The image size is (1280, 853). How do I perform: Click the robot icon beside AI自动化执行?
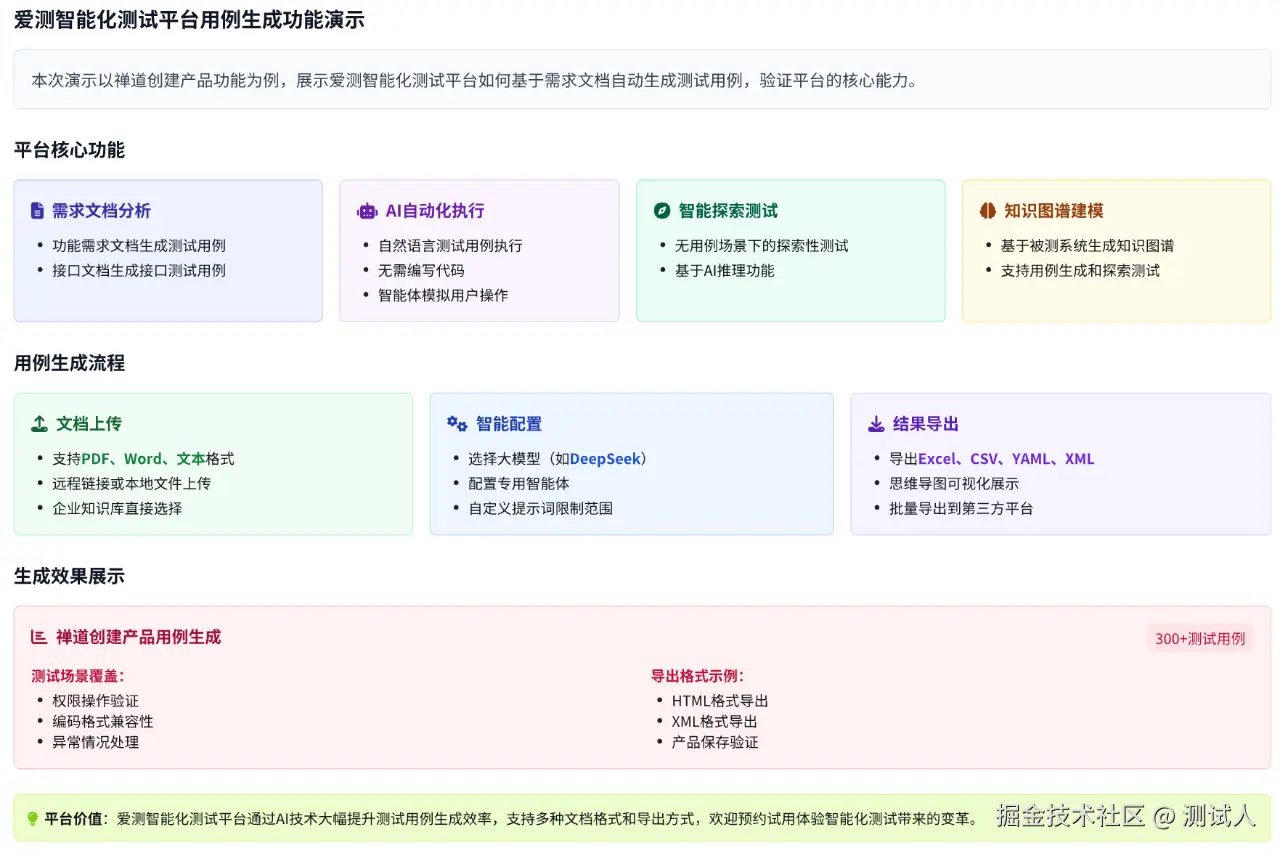pos(367,211)
